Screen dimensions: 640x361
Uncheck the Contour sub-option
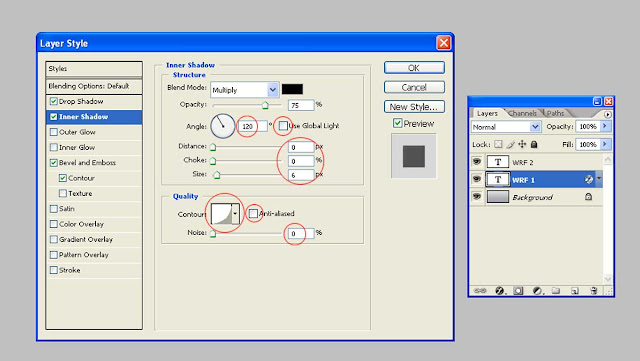(x=62, y=178)
